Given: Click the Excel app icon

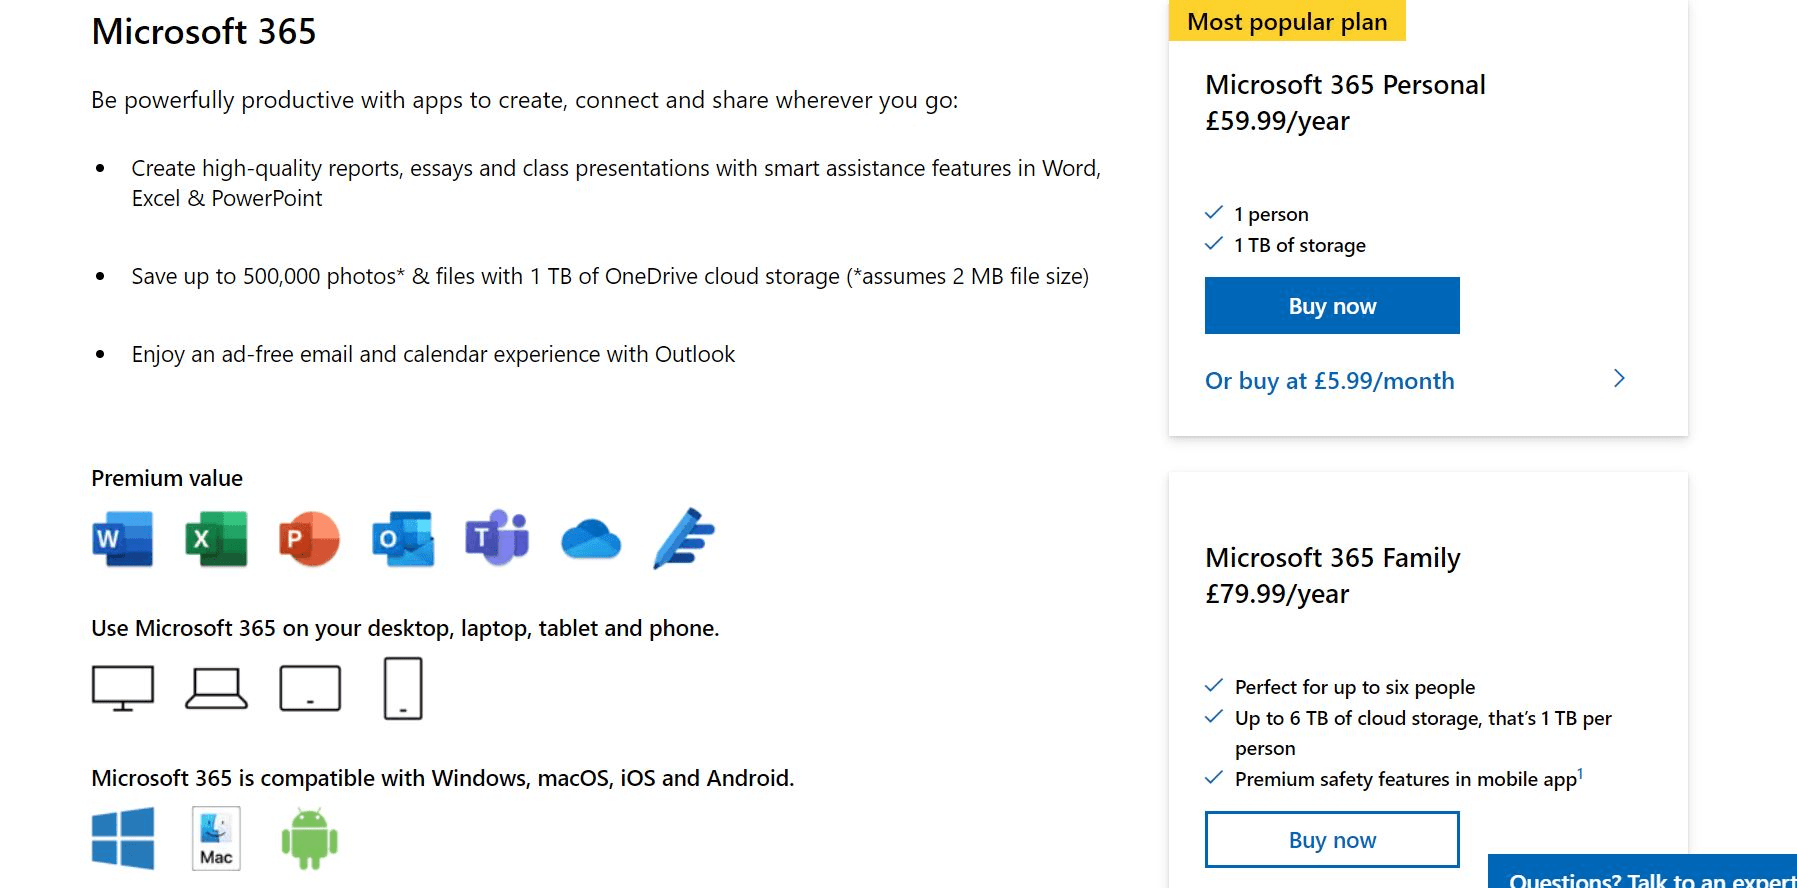Looking at the screenshot, I should click(x=216, y=539).
